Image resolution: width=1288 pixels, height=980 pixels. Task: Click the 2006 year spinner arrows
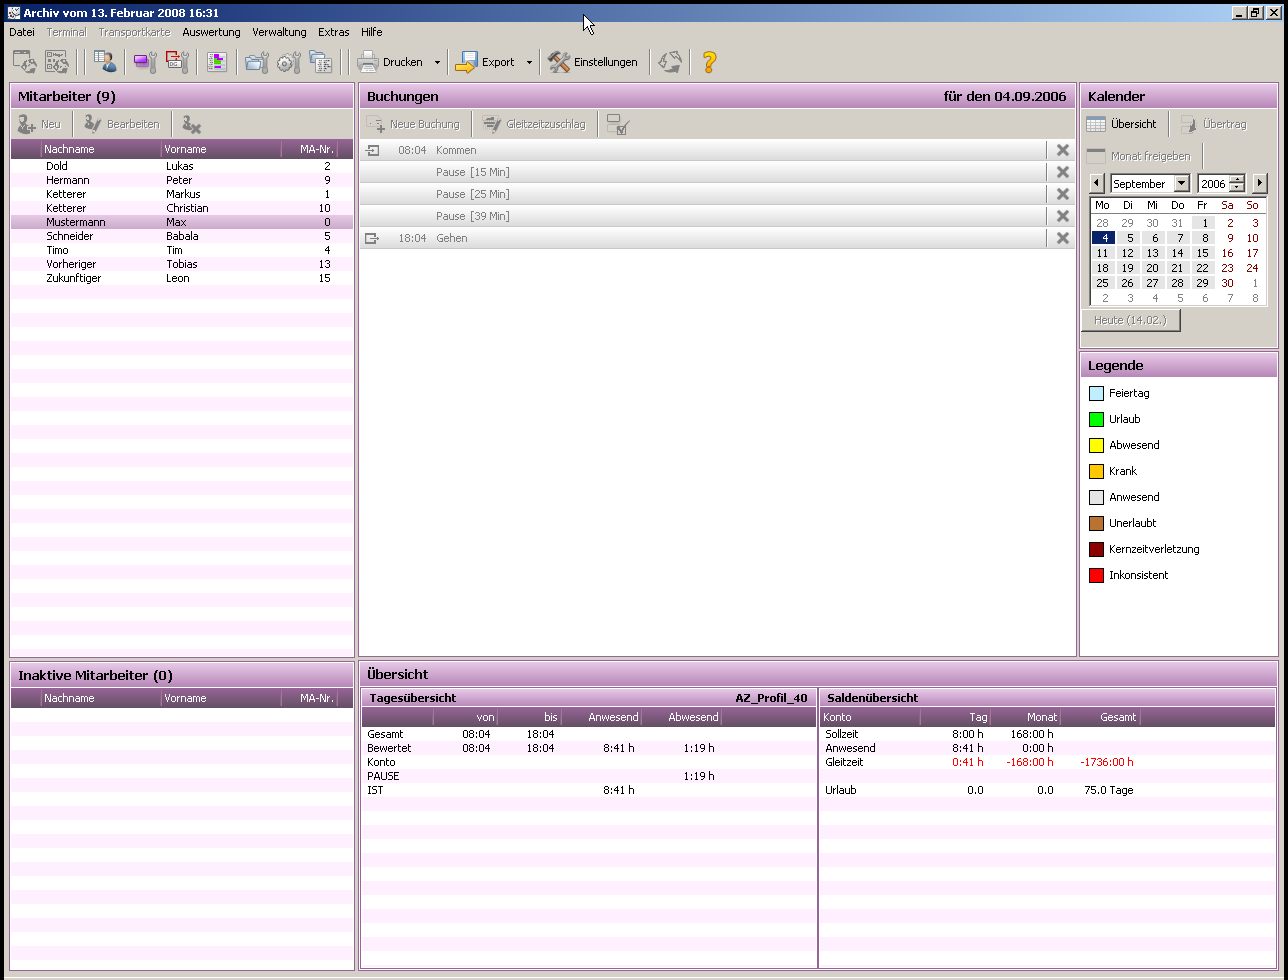1237,184
